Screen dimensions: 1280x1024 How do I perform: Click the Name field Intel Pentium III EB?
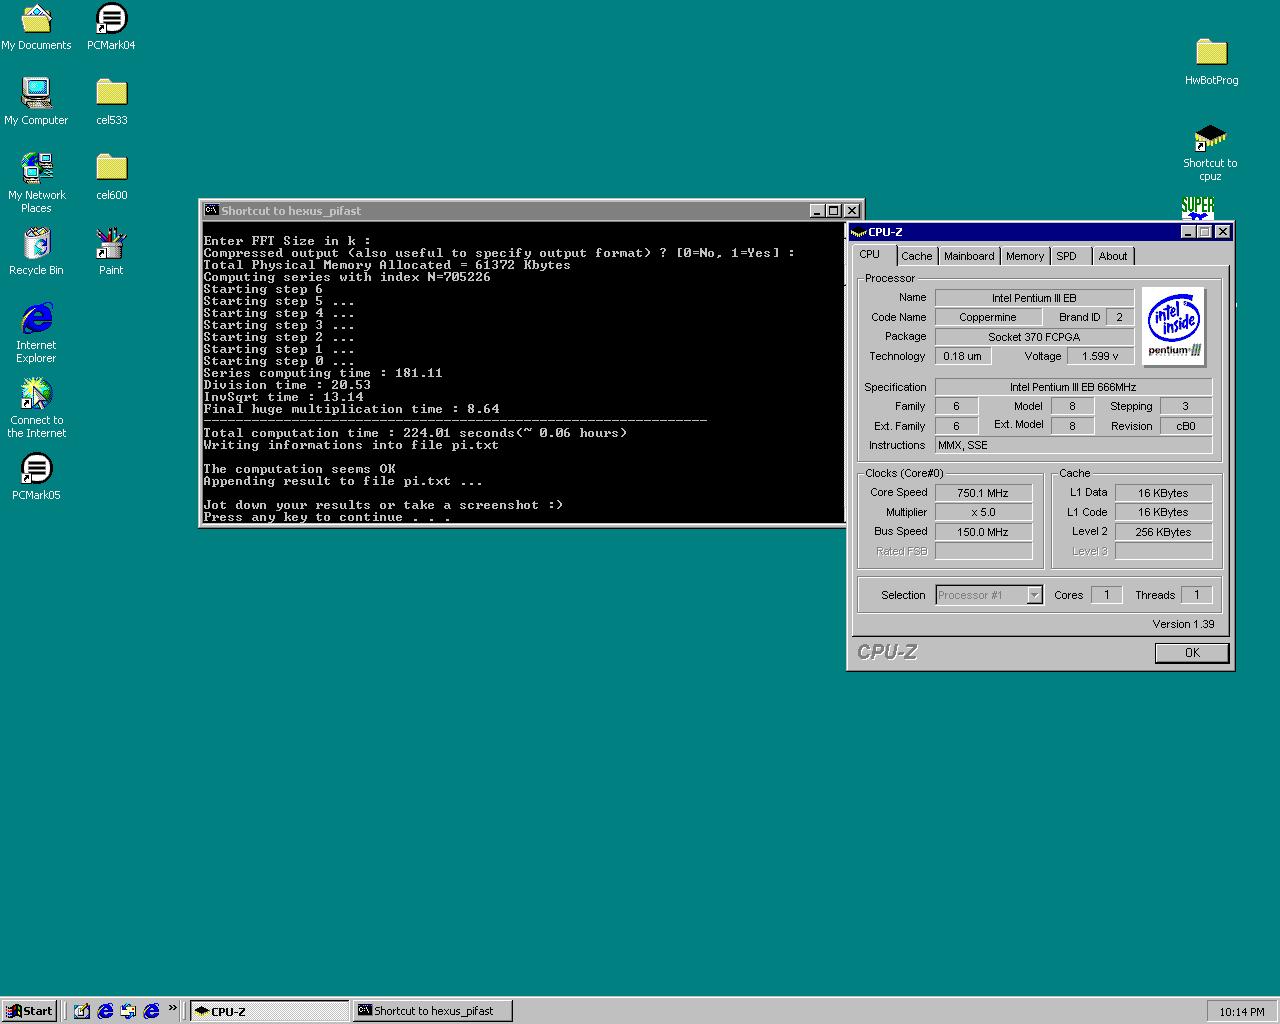tap(1034, 298)
